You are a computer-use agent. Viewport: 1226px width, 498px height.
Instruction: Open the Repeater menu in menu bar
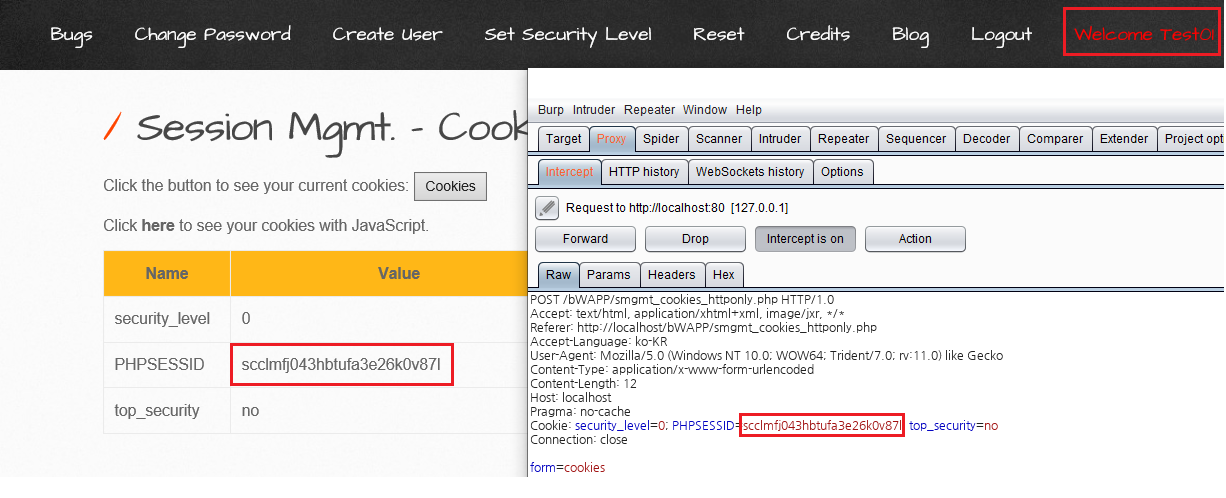(650, 110)
